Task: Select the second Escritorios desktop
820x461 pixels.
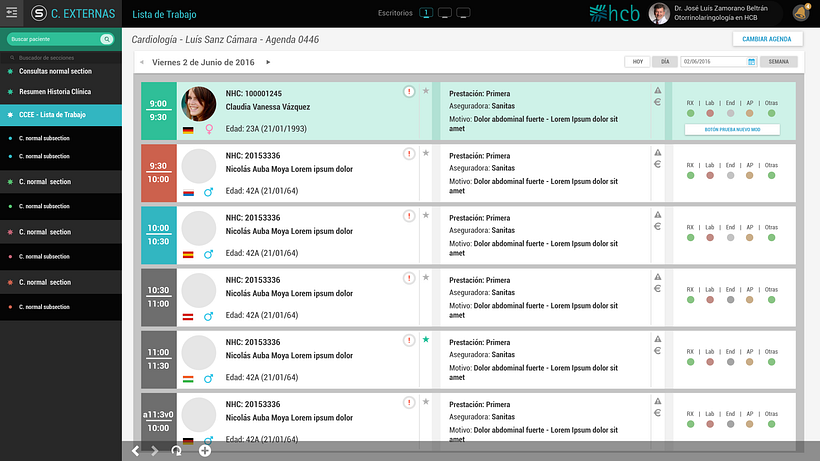Action: (445, 13)
